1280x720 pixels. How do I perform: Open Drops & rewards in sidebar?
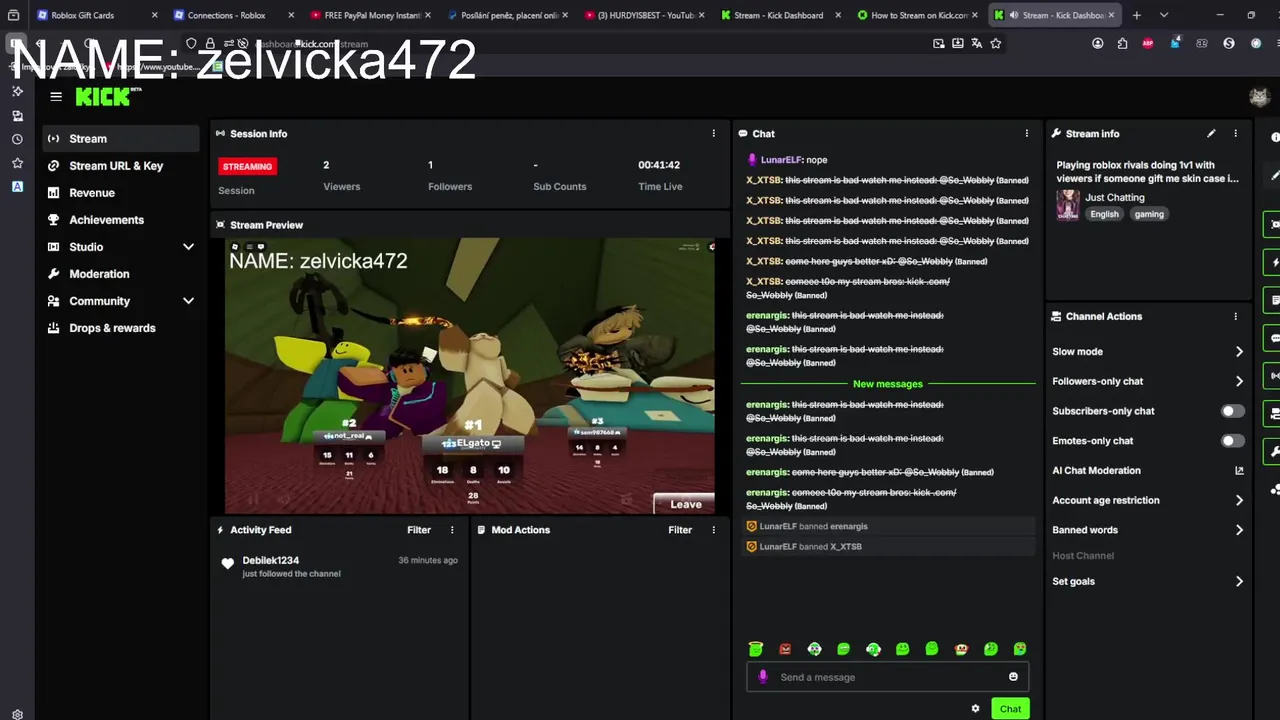(121, 328)
